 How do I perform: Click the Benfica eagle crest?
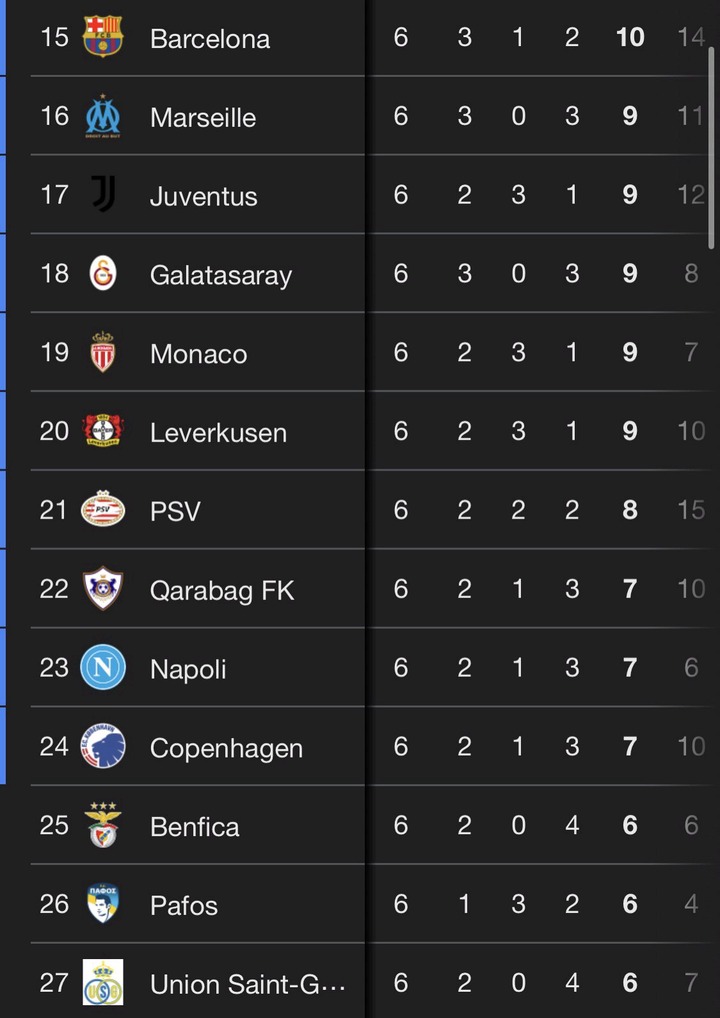coord(103,825)
